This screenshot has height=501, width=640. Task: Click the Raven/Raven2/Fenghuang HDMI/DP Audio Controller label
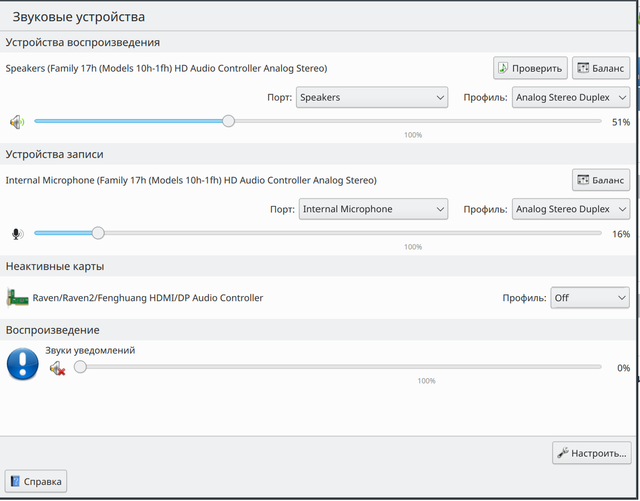148,298
